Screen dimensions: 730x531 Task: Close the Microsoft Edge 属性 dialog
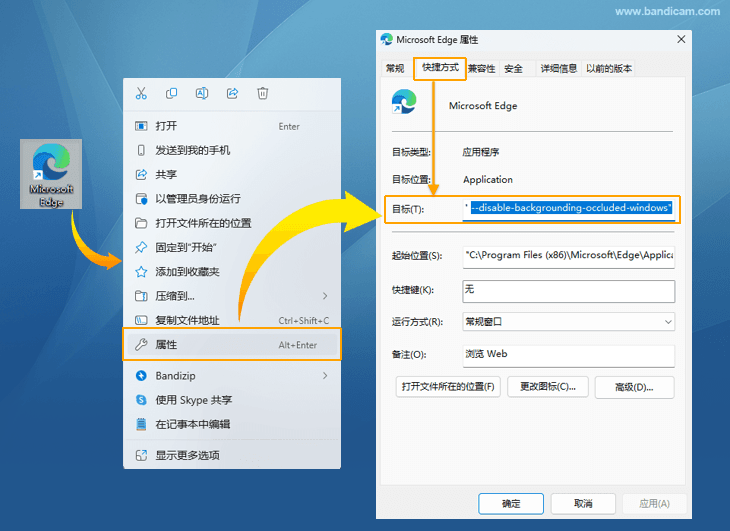click(x=681, y=40)
